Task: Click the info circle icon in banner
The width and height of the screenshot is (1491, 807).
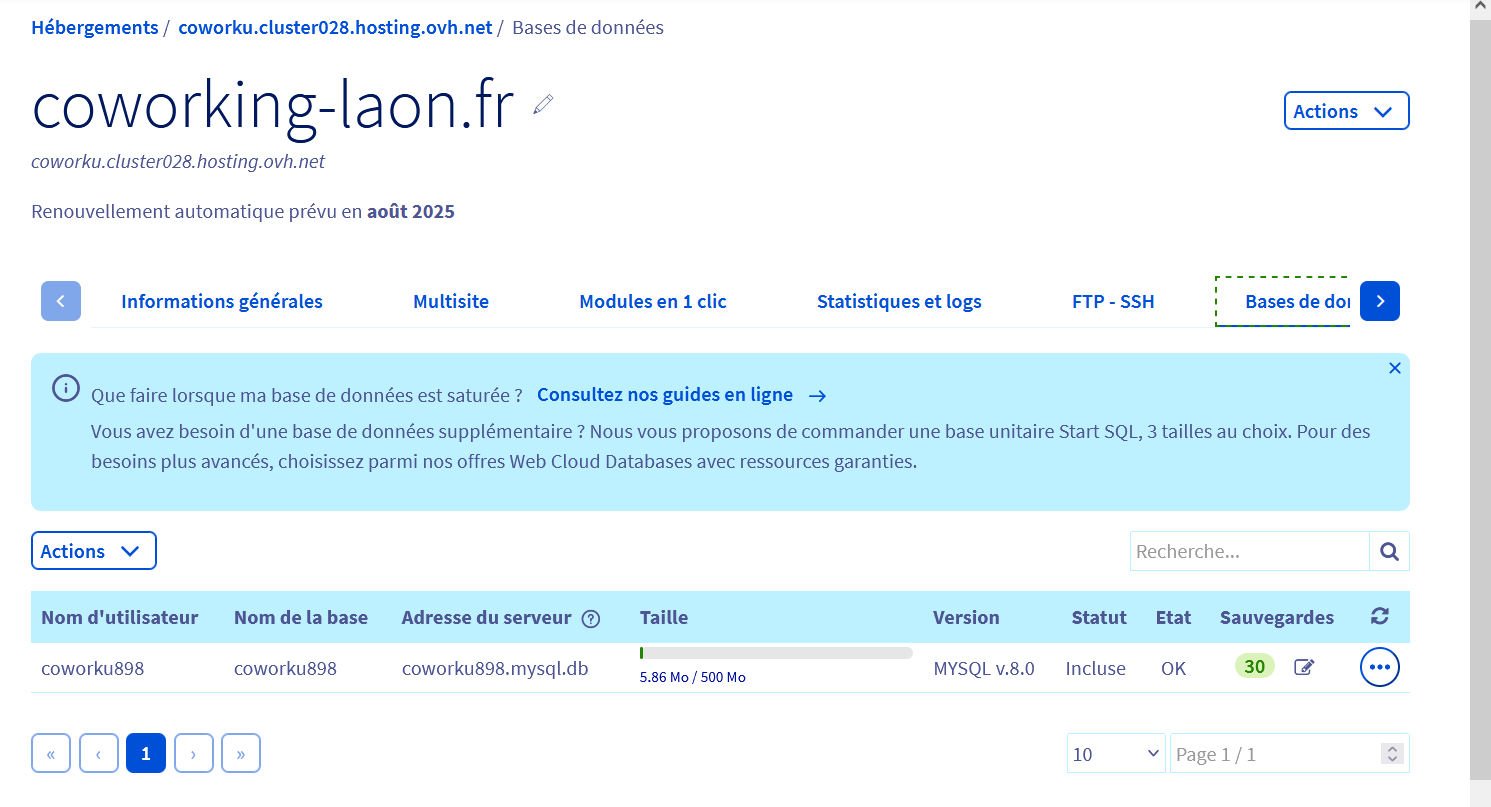Action: (65, 388)
